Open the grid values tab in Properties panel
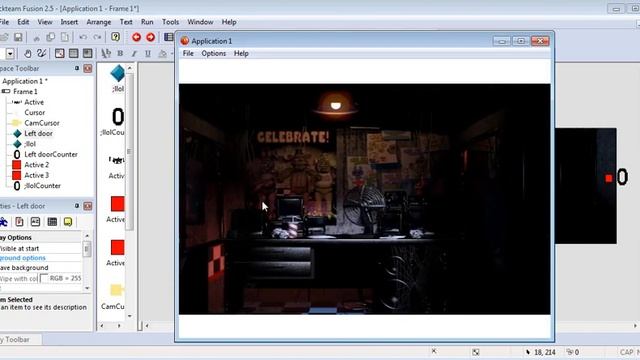The height and width of the screenshot is (360, 640). tap(52, 222)
